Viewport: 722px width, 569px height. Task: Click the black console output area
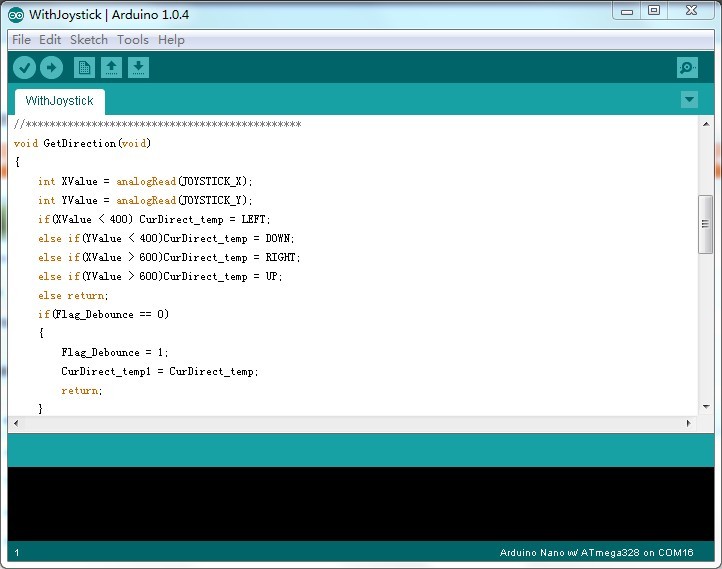pos(361,504)
